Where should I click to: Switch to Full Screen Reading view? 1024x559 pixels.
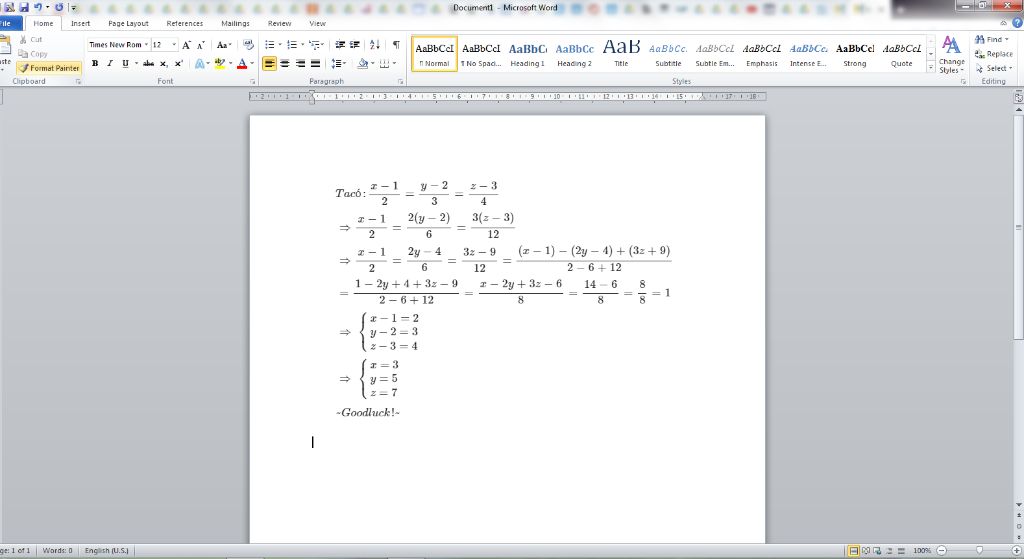[865, 551]
